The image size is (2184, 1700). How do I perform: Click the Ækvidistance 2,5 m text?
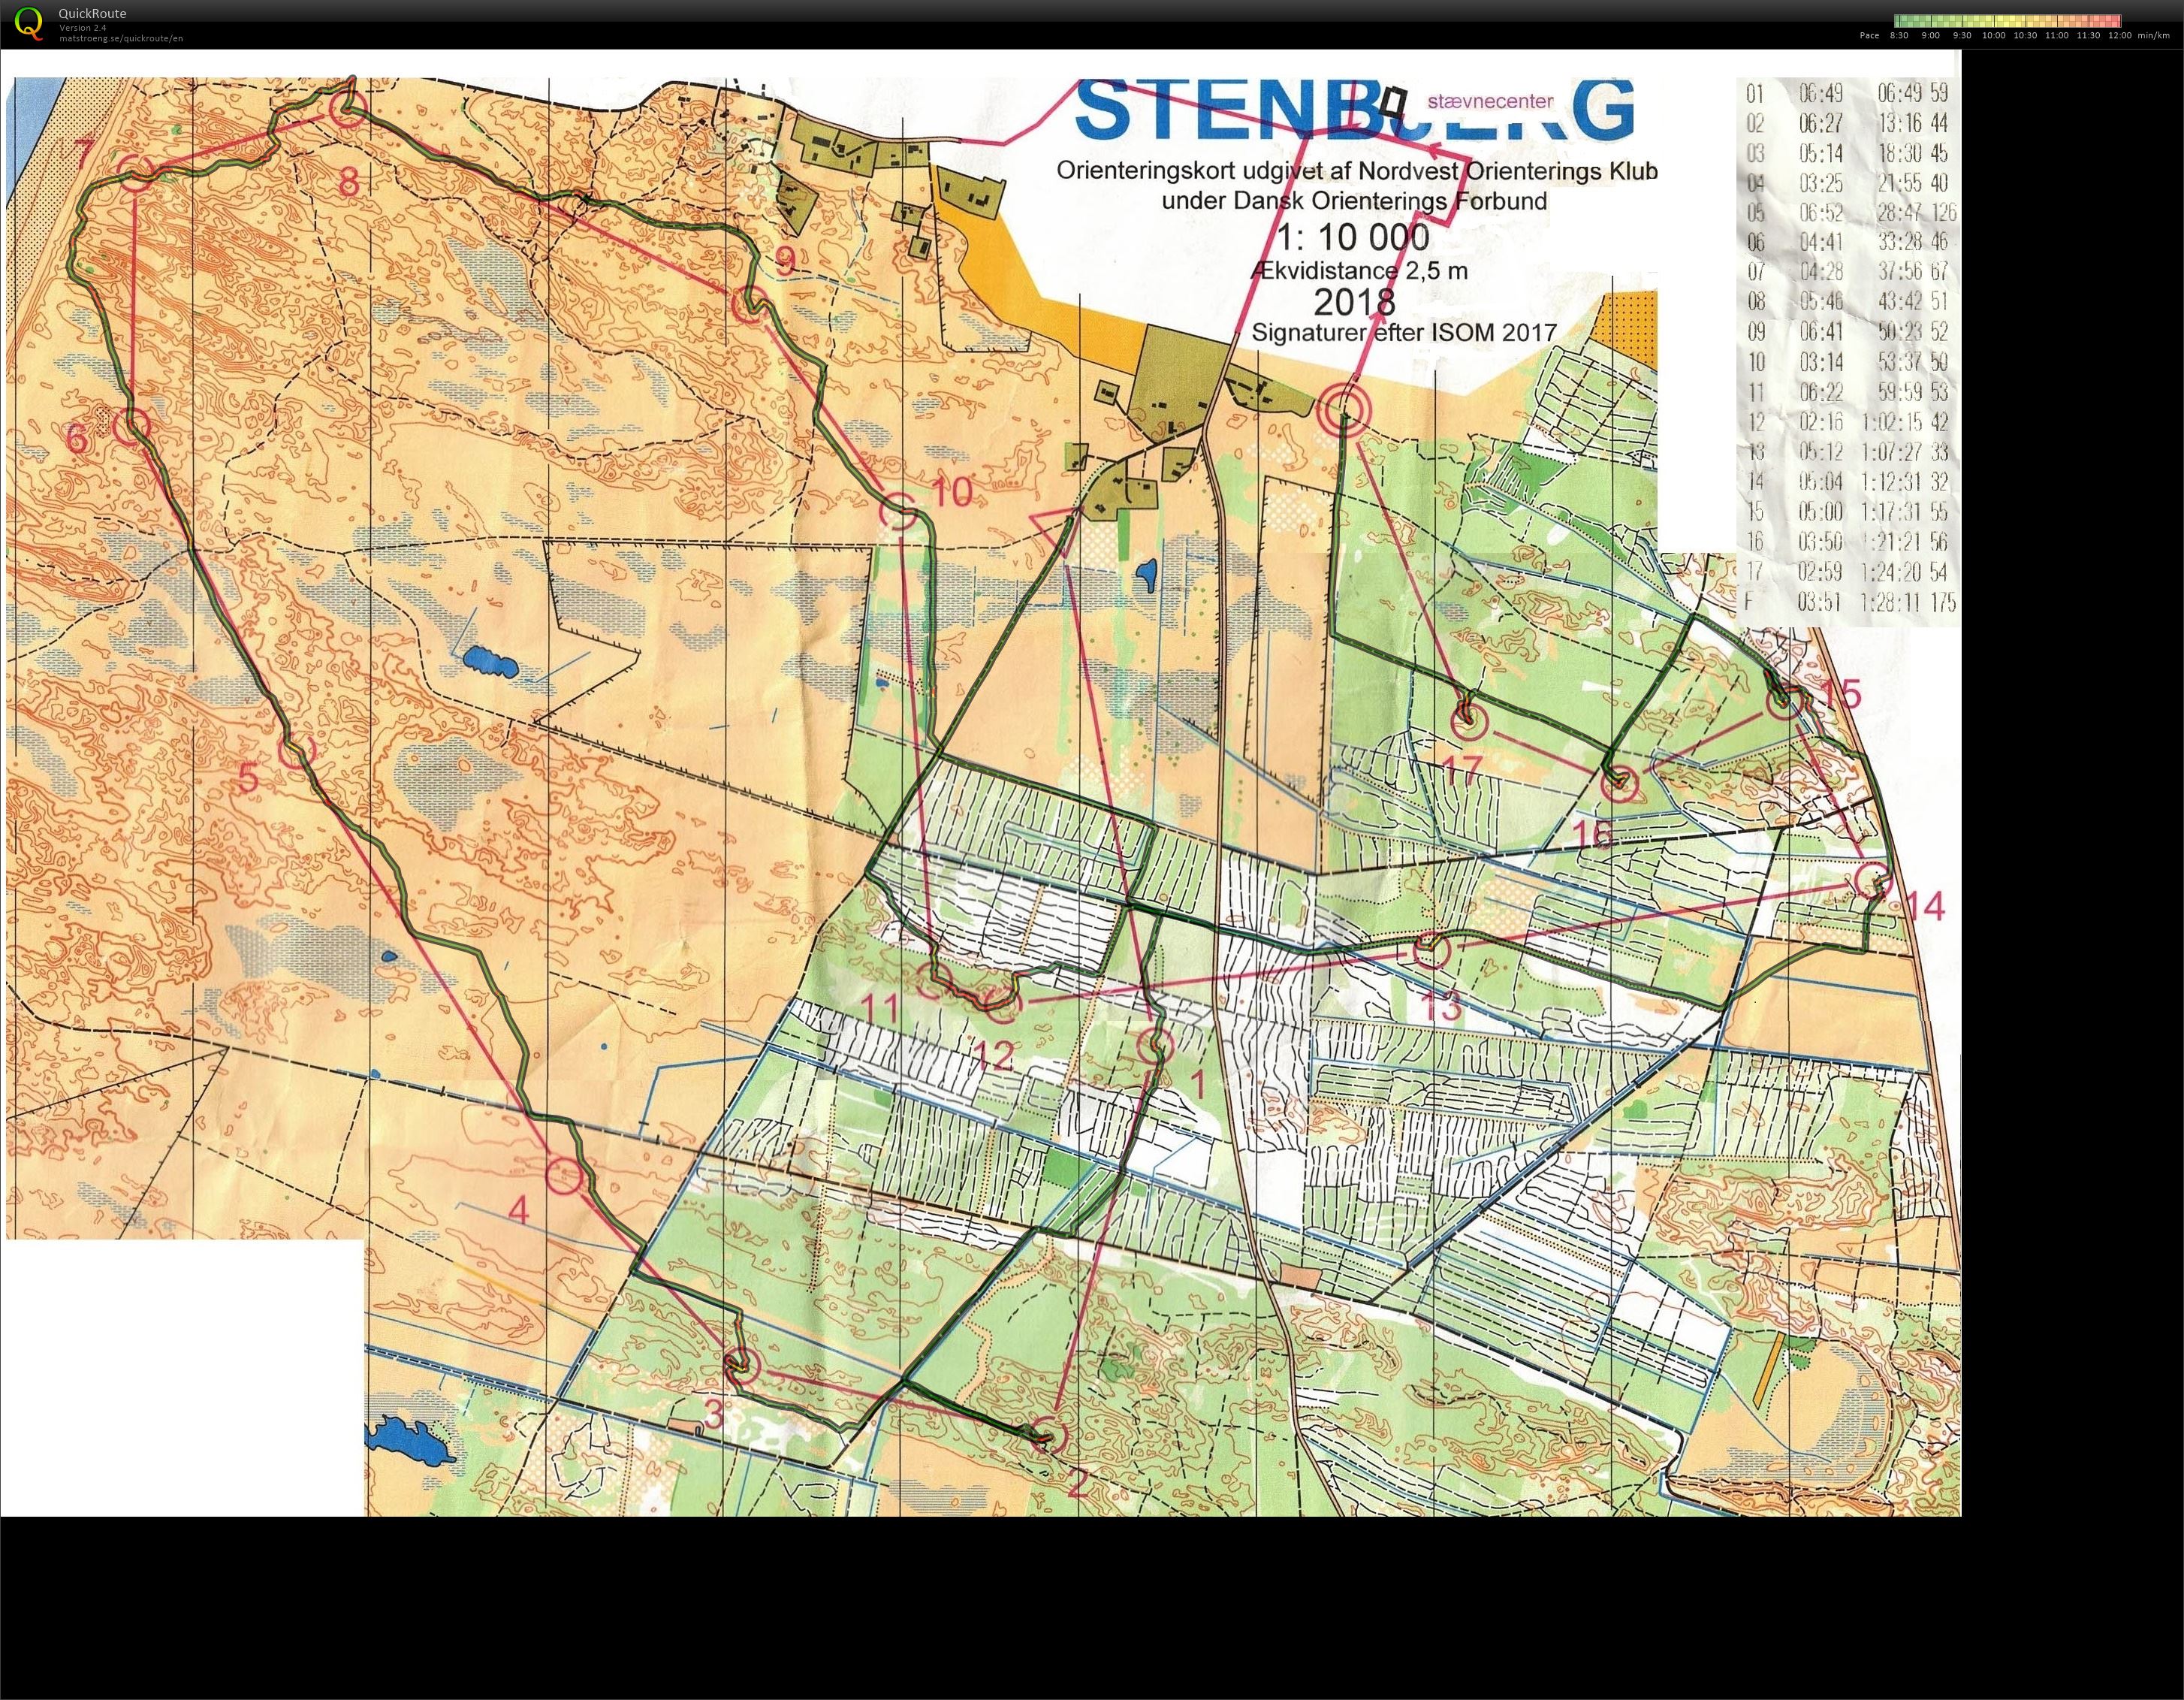pyautogui.click(x=1359, y=271)
